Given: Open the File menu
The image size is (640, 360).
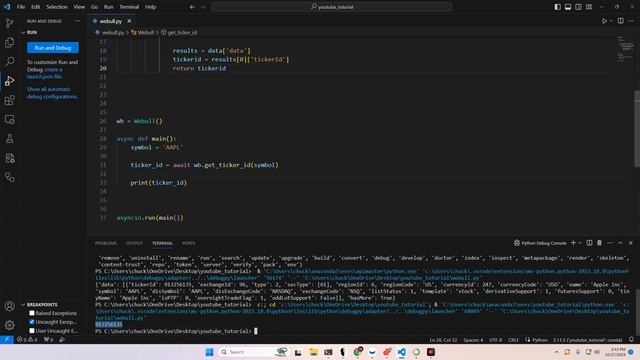Looking at the screenshot, I should point(21,7).
